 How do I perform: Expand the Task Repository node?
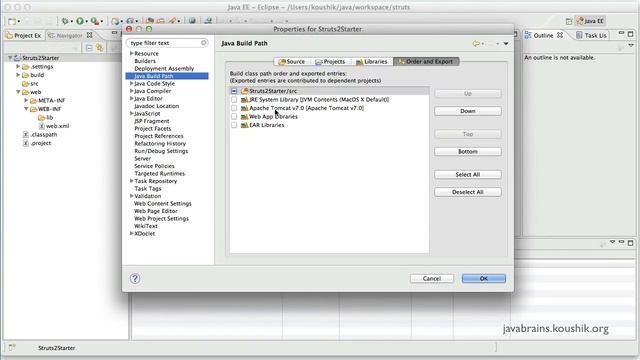[131, 181]
